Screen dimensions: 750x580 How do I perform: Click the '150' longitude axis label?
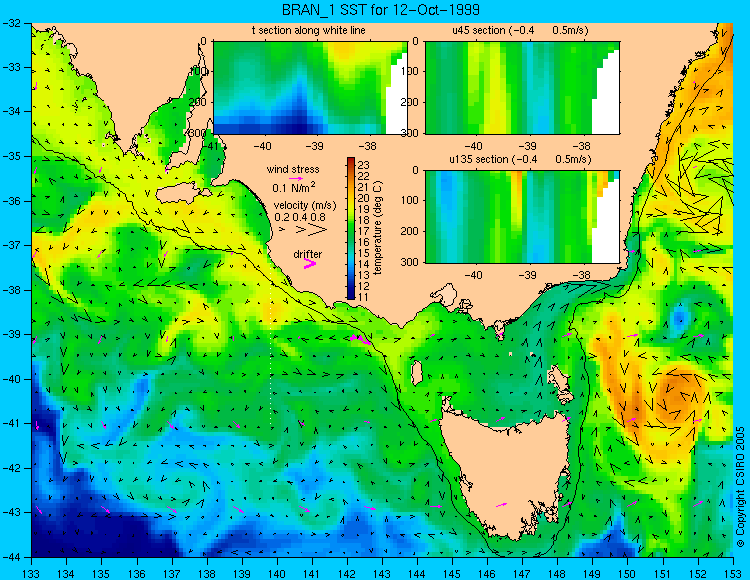click(x=628, y=573)
